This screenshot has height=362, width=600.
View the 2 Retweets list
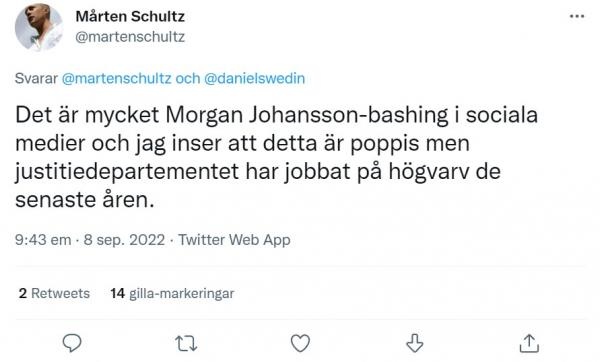click(54, 294)
